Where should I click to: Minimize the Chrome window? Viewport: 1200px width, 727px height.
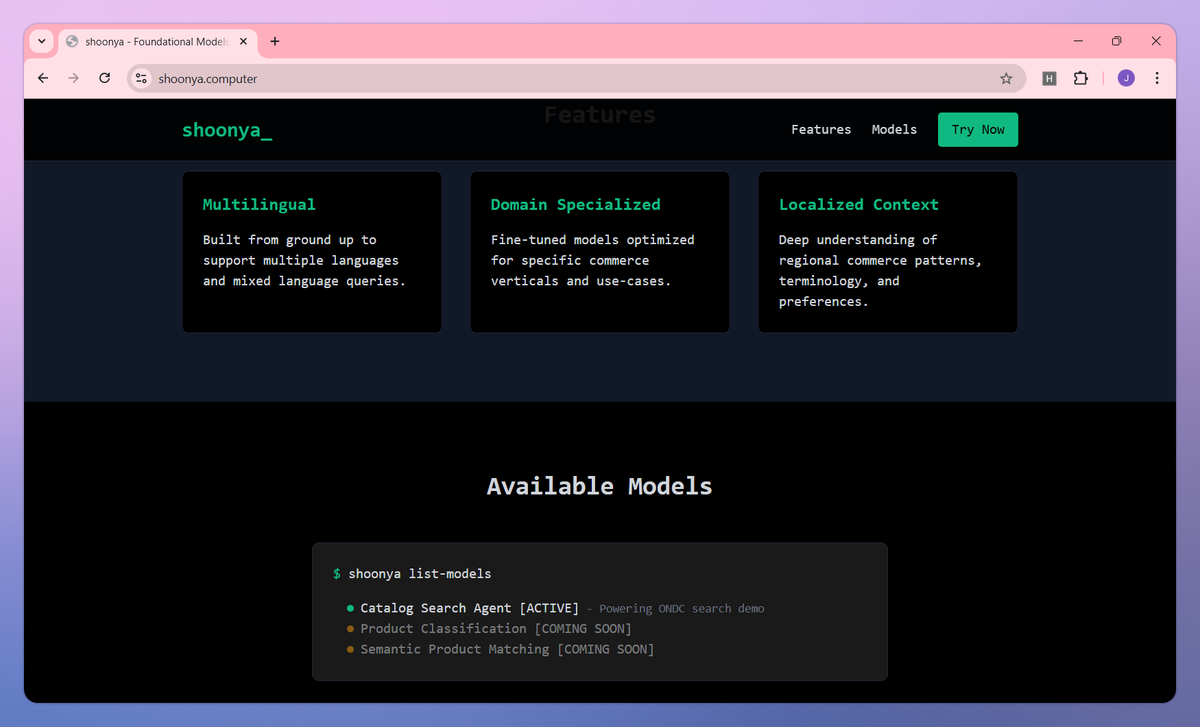coord(1079,41)
